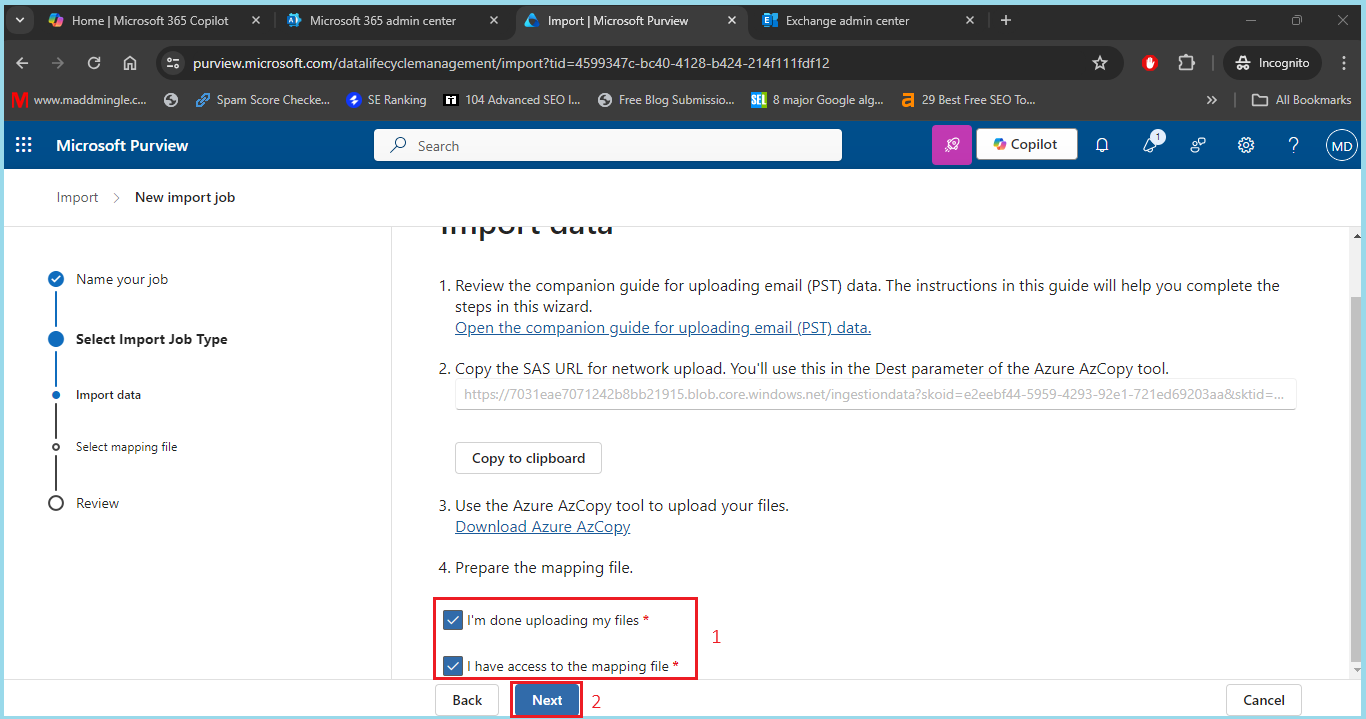This screenshot has width=1366, height=719.
Task: Close the Import Microsoft Purview tab
Action: (x=733, y=20)
